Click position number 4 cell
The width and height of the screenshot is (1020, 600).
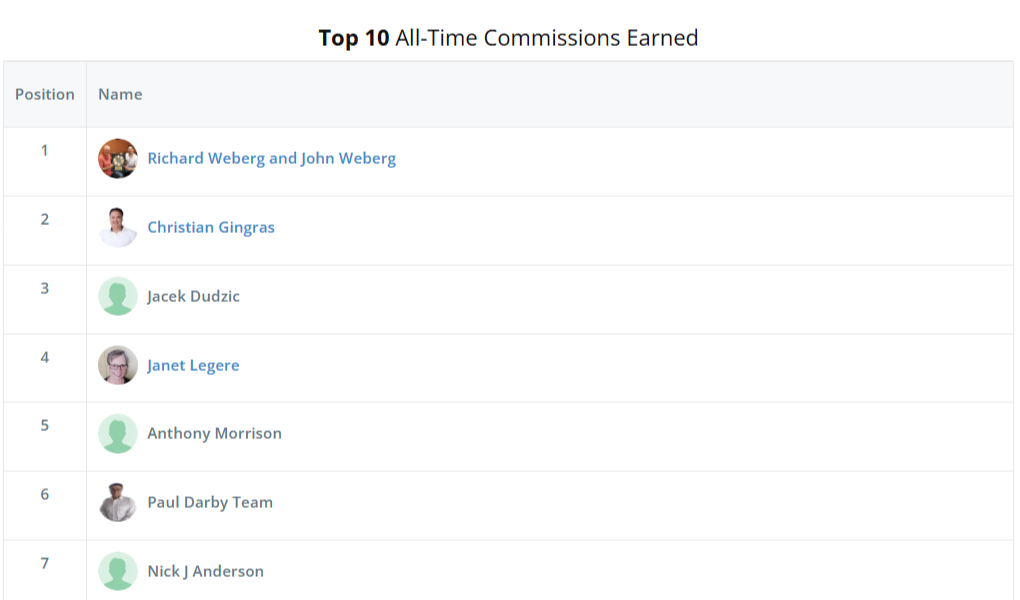(x=45, y=358)
